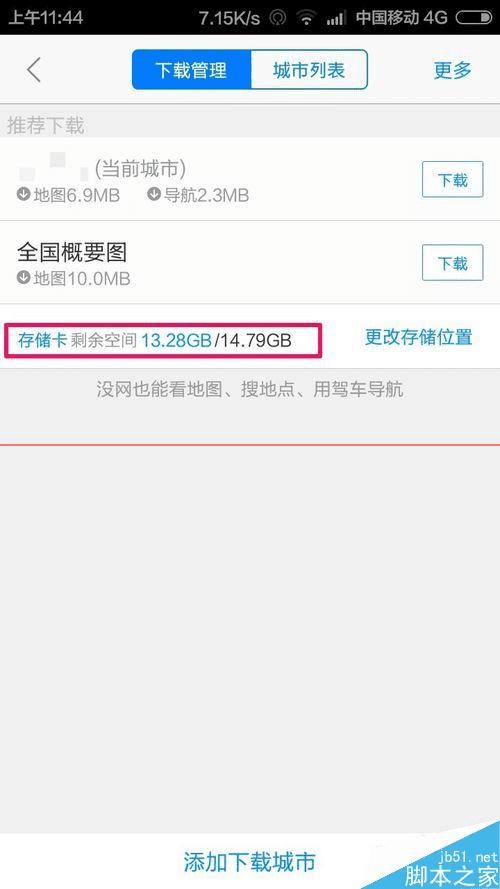Tap the 13.28GB remaining space text
Viewport: 500px width, 889px height.
pos(176,340)
